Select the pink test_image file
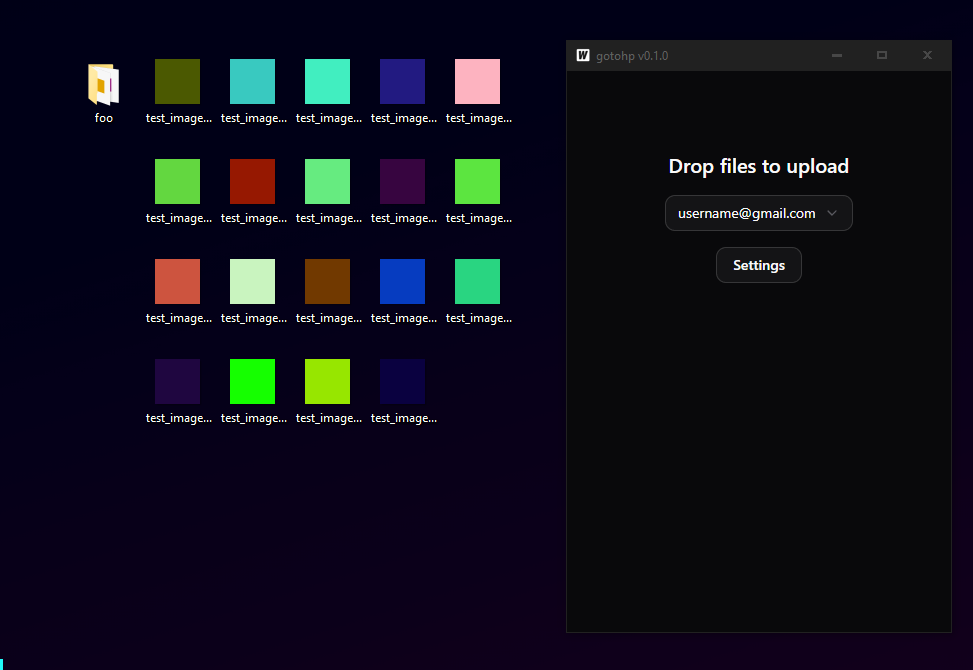 [477, 82]
